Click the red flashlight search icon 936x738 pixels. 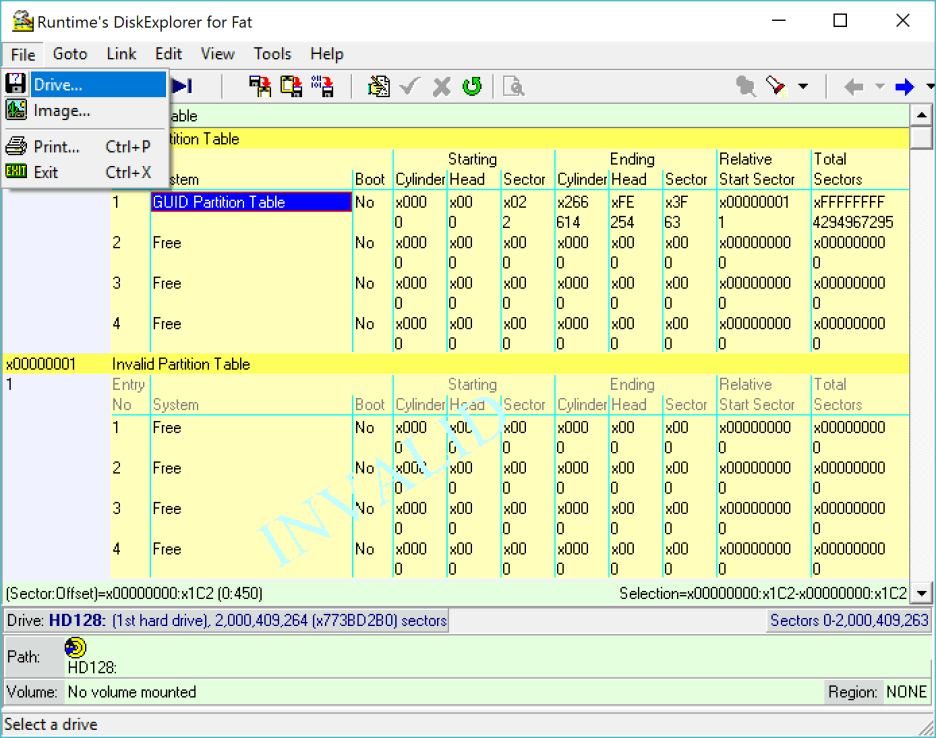776,87
